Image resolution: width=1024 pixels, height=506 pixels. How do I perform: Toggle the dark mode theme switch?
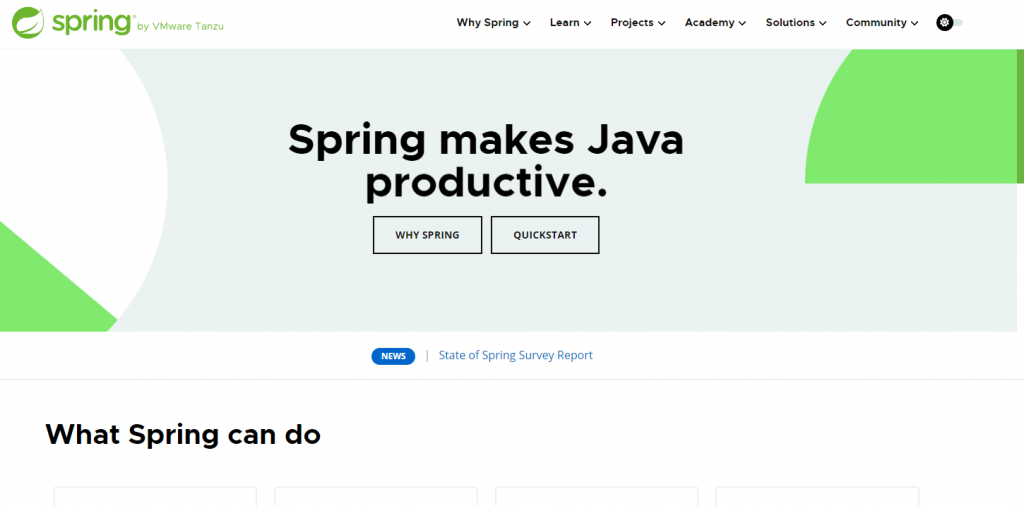(x=949, y=23)
